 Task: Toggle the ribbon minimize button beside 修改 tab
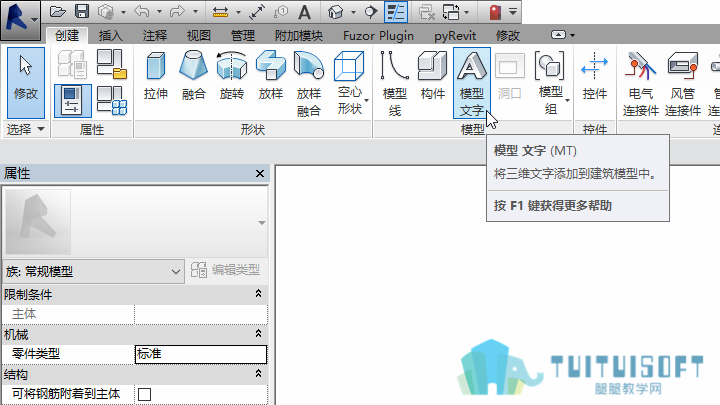[558, 35]
